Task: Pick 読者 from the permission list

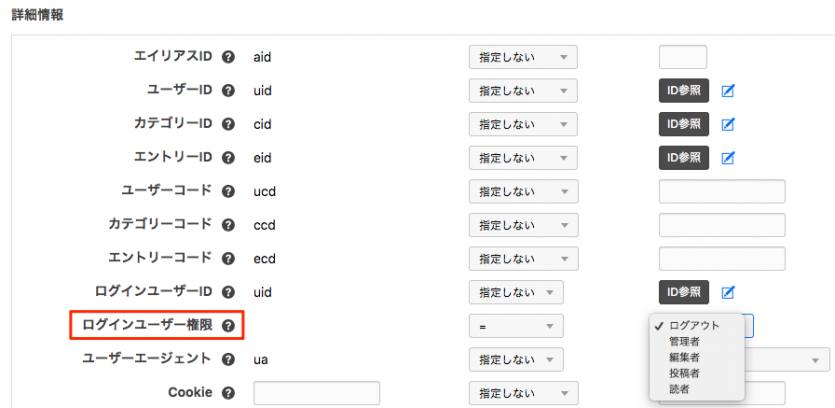Action: pos(679,389)
